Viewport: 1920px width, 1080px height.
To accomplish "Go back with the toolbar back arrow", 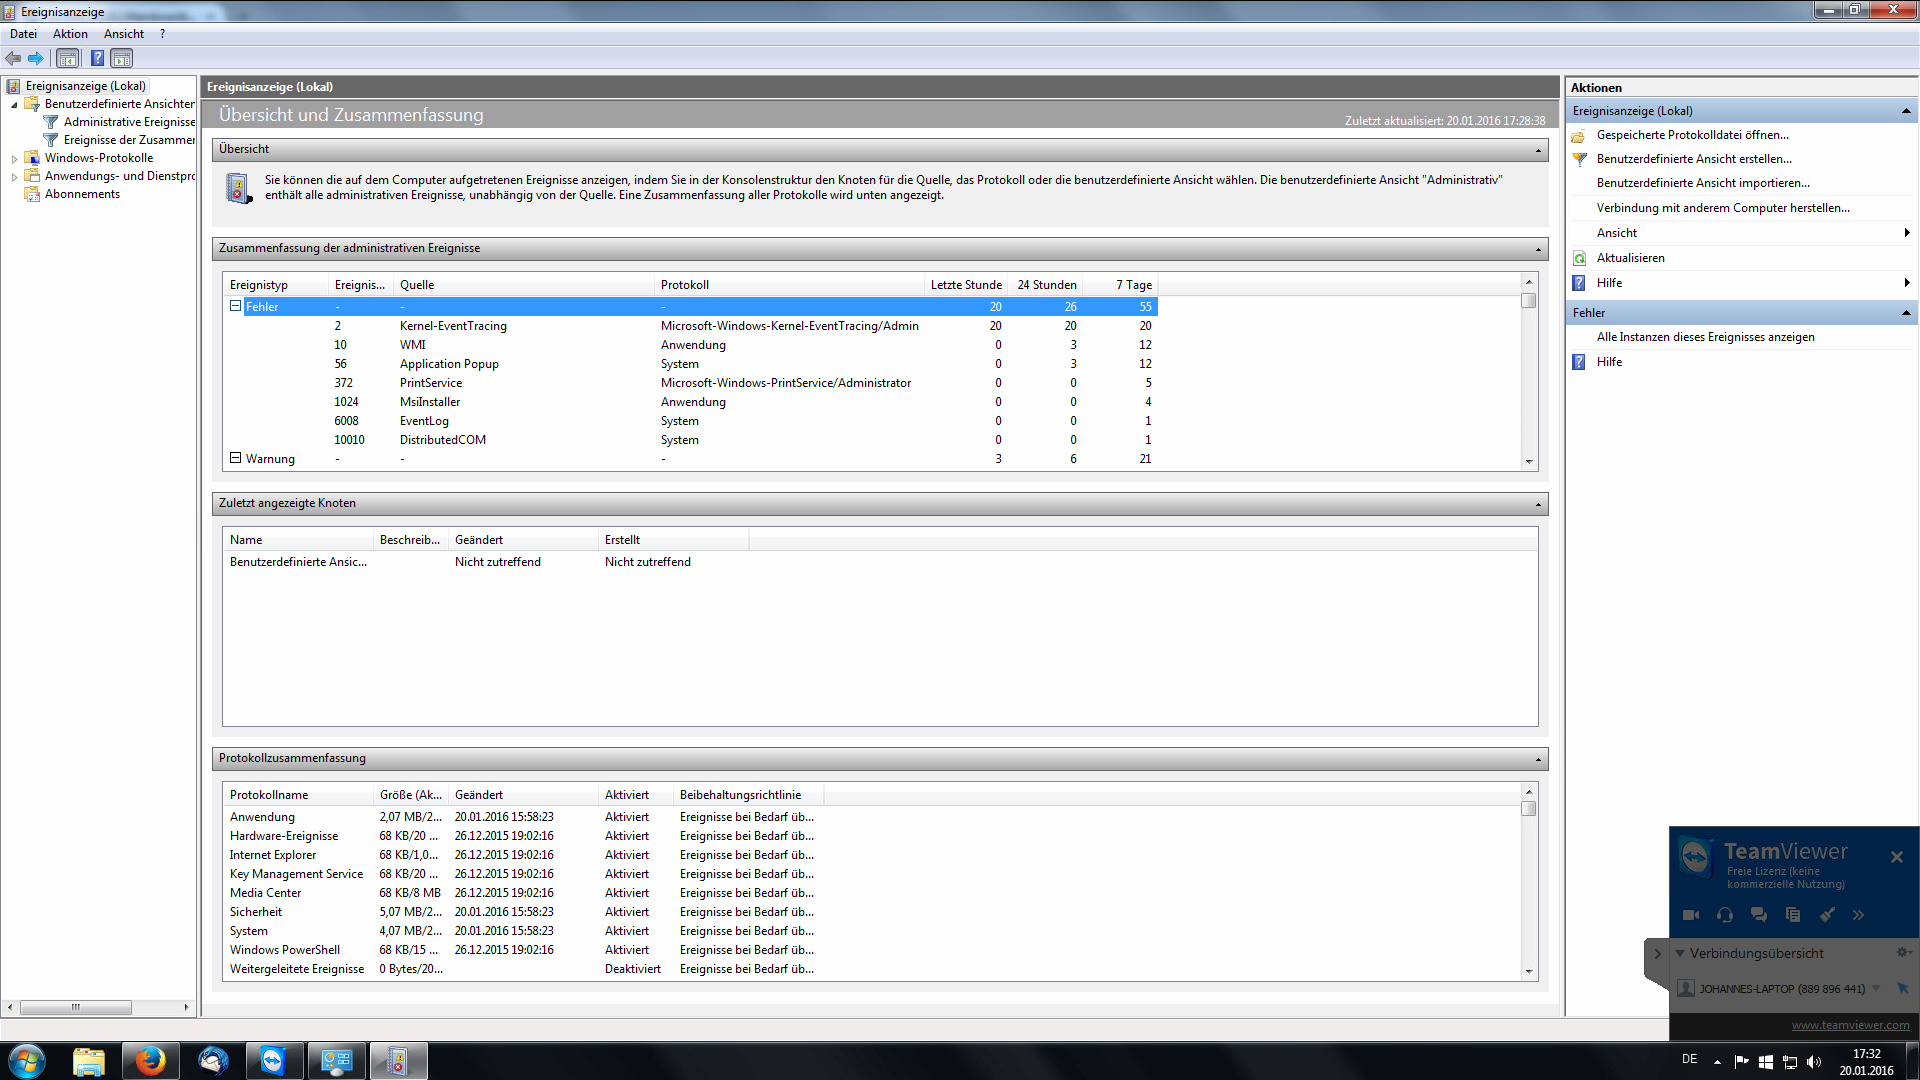I will pyautogui.click(x=13, y=58).
